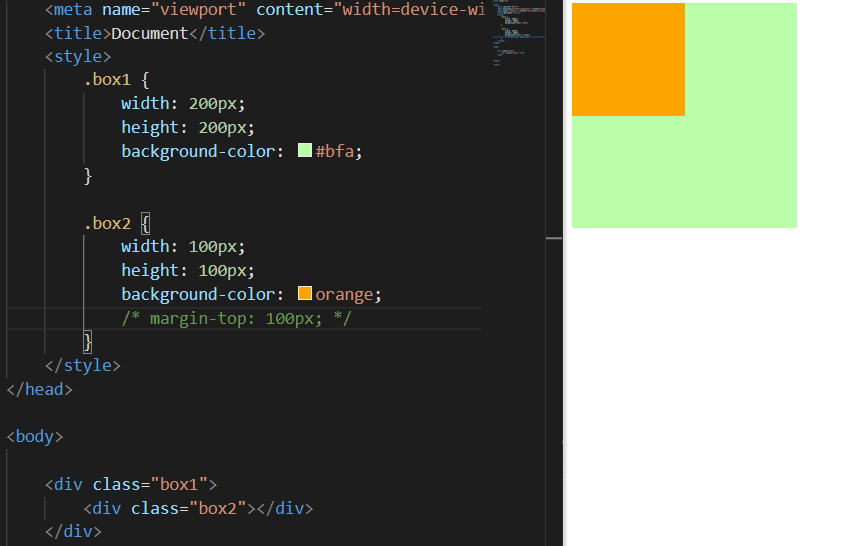The image size is (862, 546).
Task: Click the meta name="viewport" line
Action: (x=265, y=9)
